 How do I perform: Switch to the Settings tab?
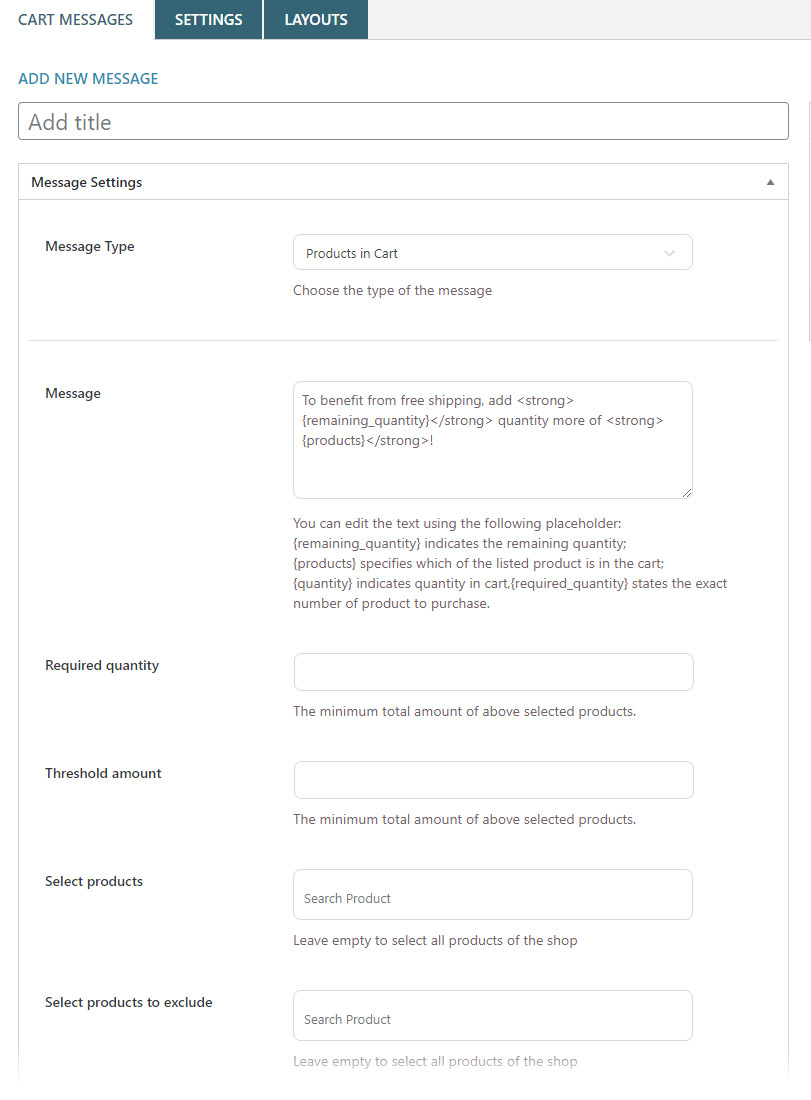[208, 20]
